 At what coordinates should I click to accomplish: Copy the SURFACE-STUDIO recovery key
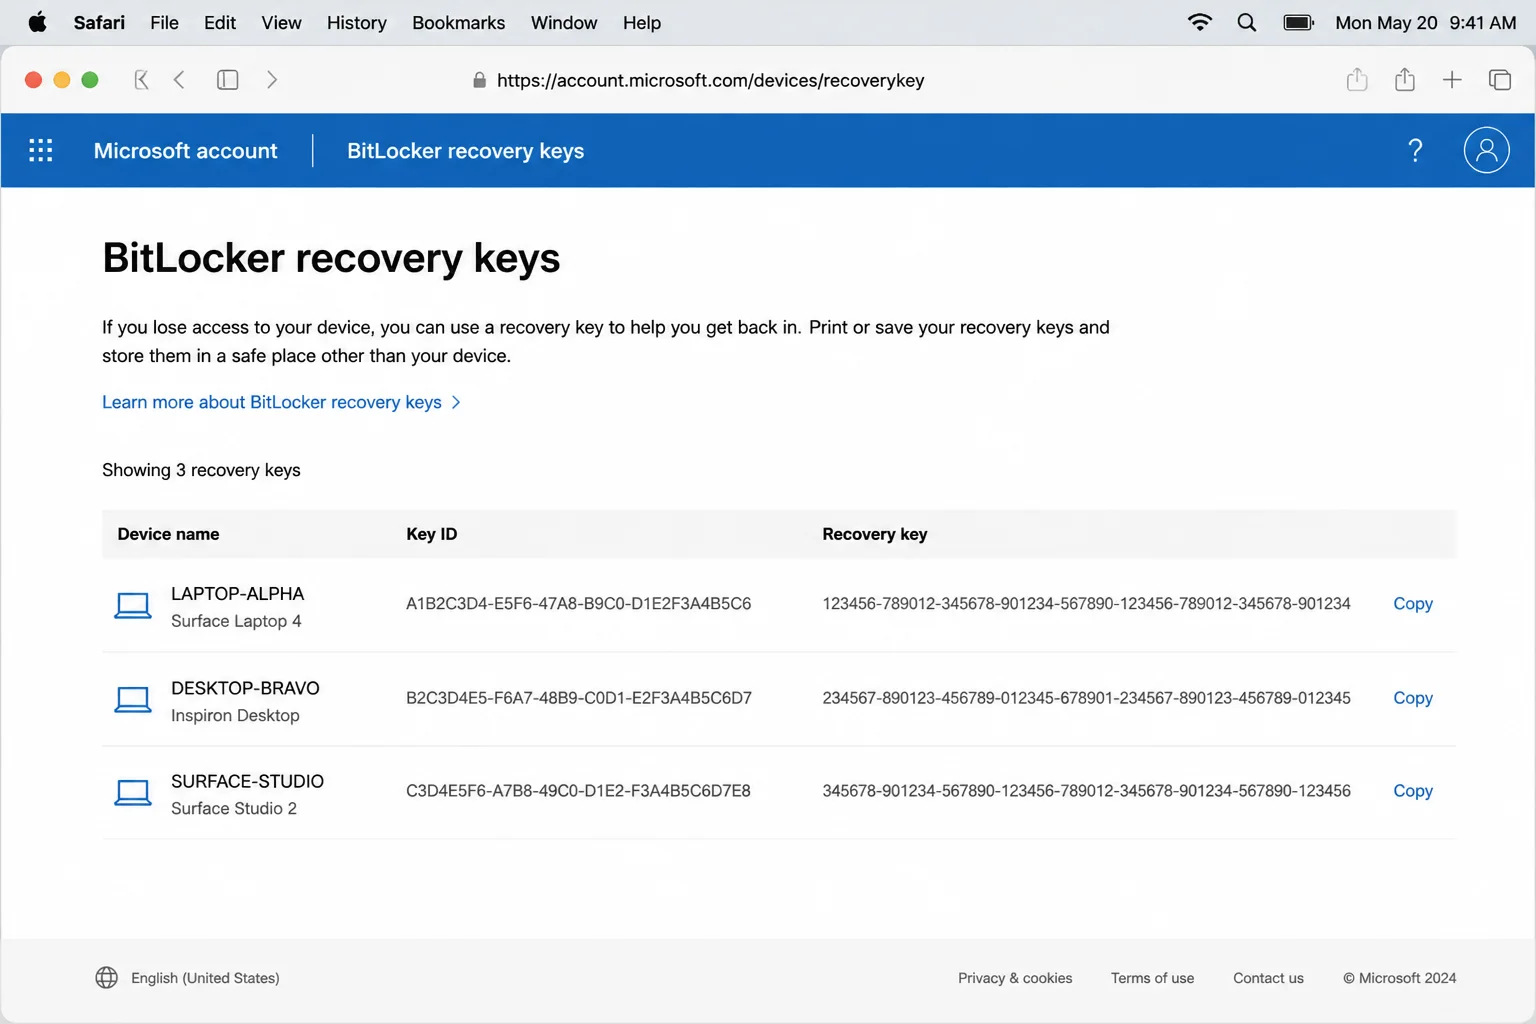click(x=1413, y=791)
